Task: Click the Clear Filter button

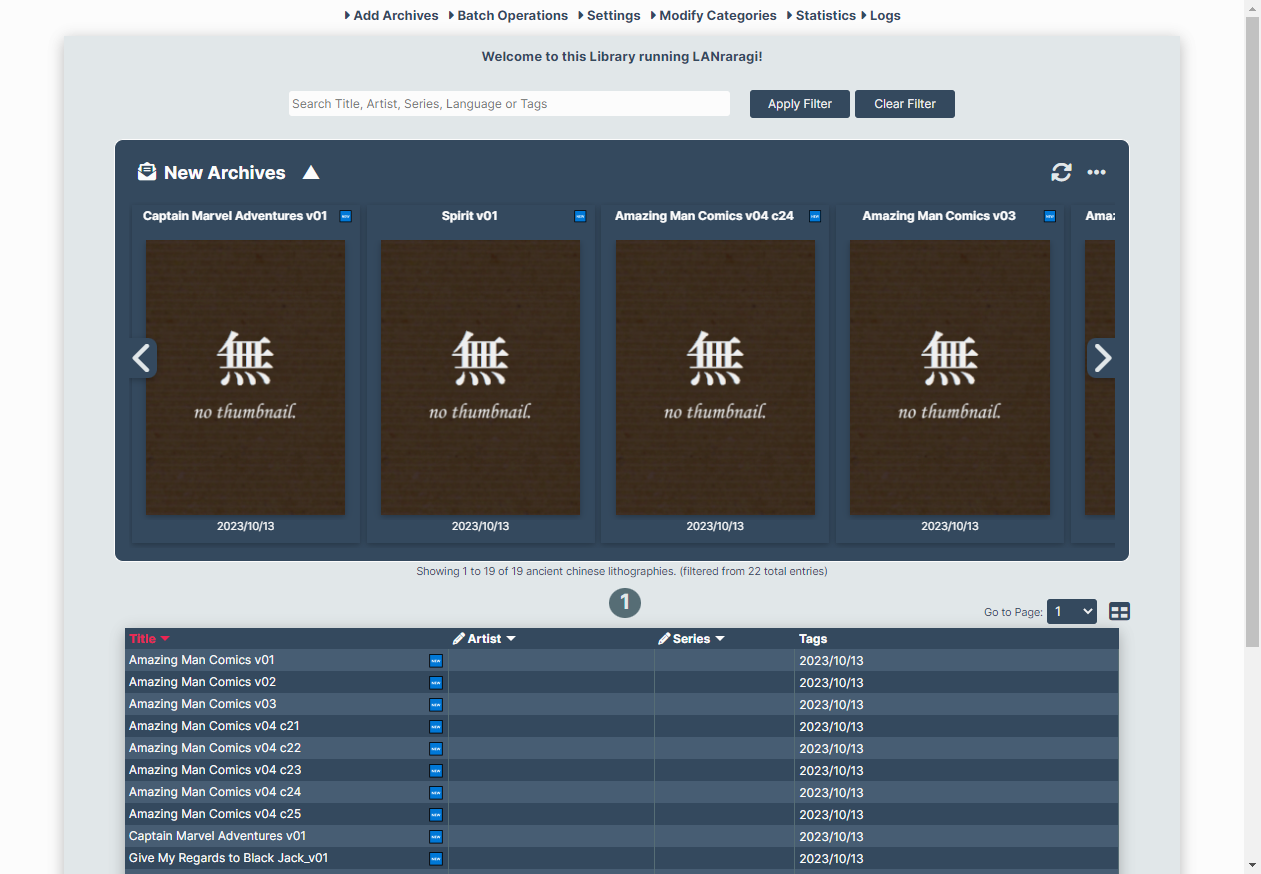Action: tap(905, 104)
